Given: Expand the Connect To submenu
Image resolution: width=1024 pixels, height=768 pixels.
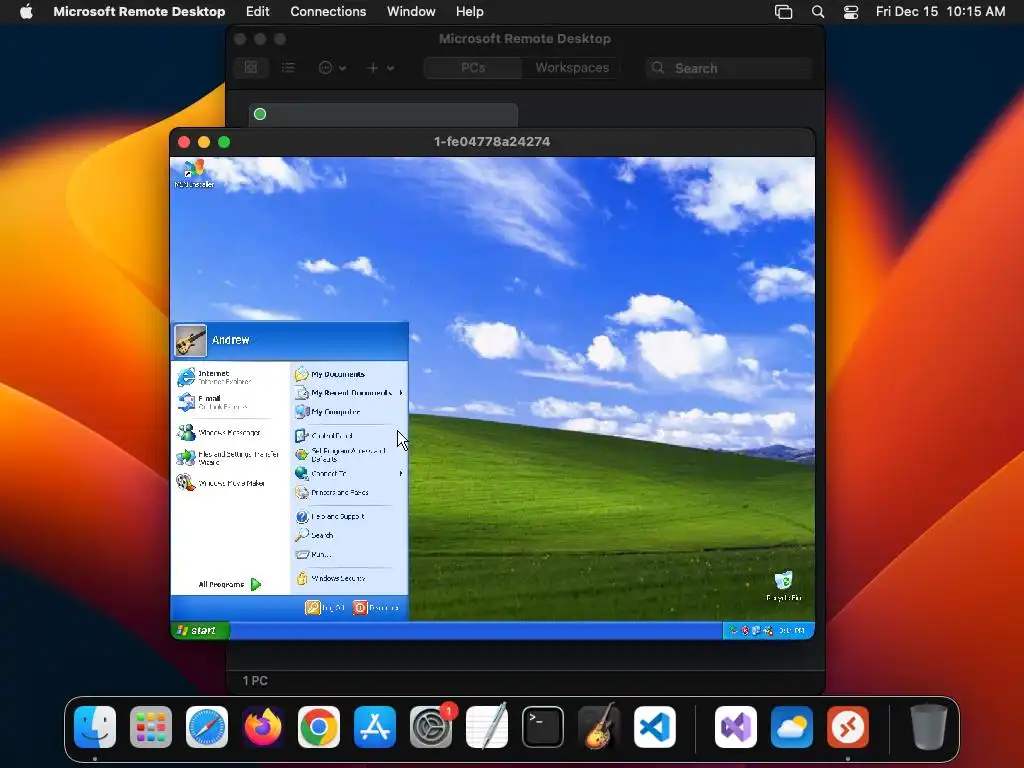Looking at the screenshot, I should [349, 473].
